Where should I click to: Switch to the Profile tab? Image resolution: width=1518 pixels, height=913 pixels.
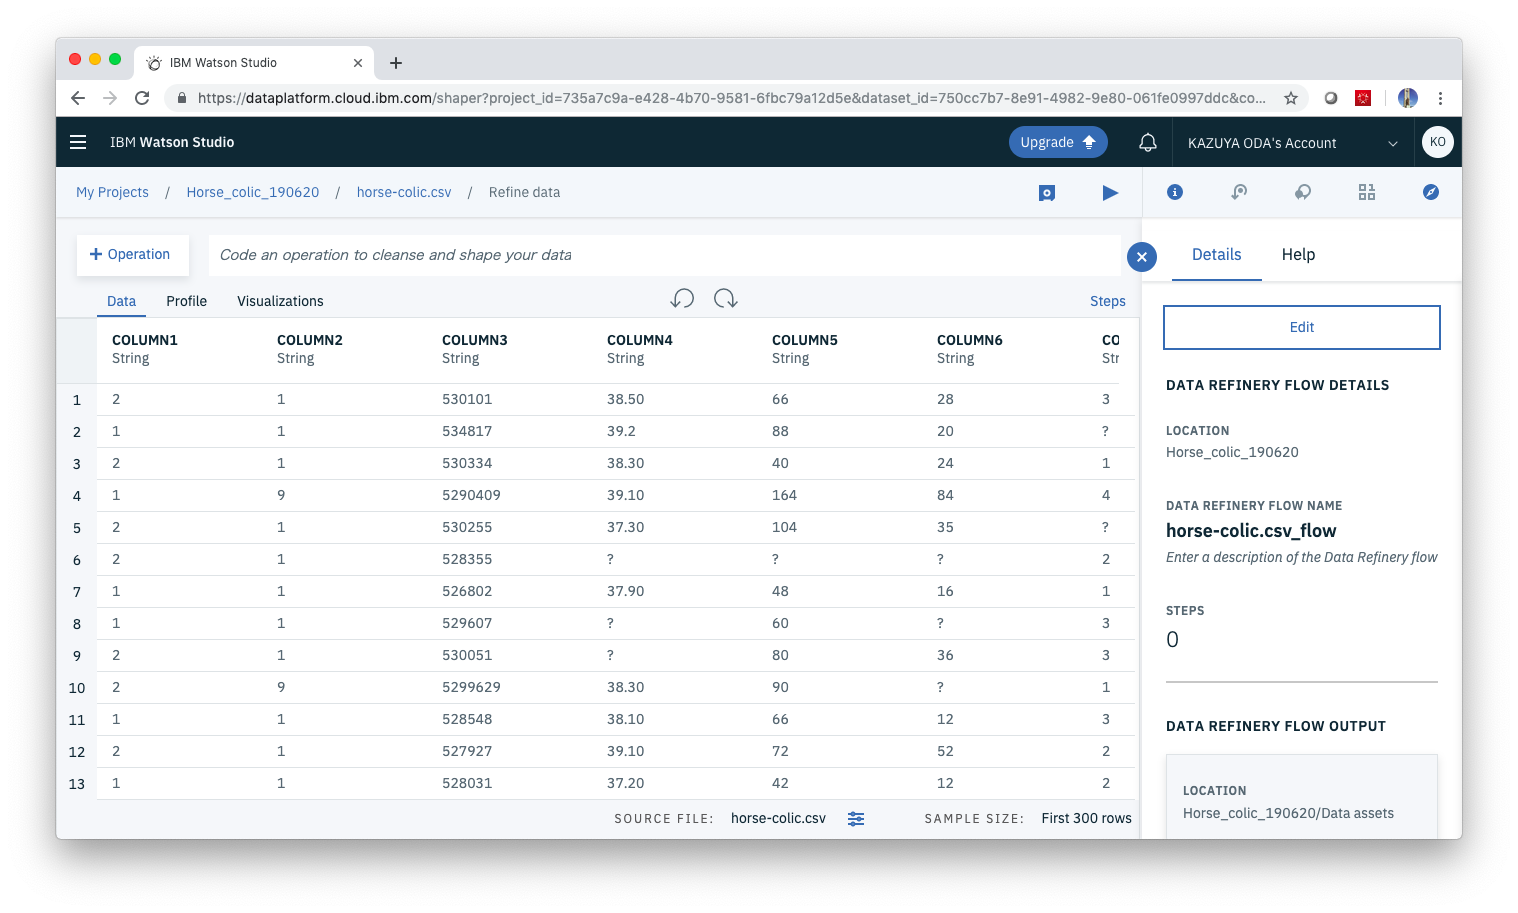[186, 301]
